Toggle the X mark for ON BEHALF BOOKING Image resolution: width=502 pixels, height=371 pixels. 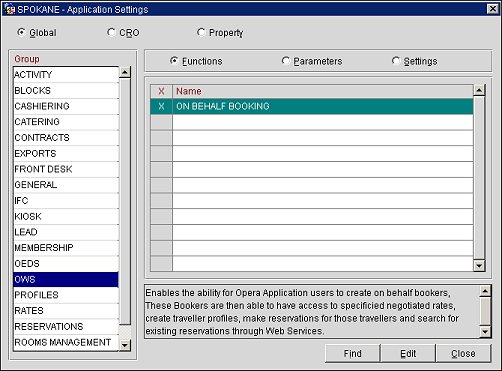tap(161, 106)
